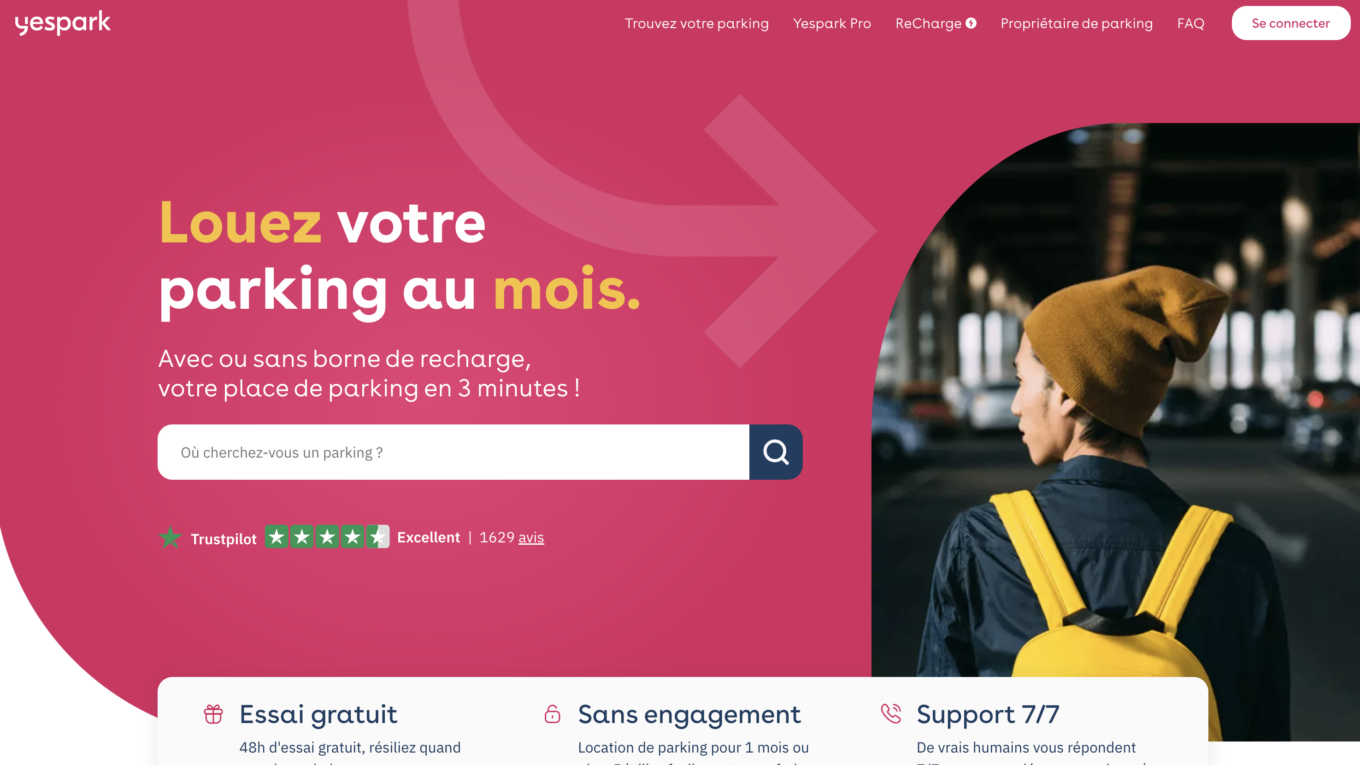Screen dimensions: 1360x765
Task: Click the yespark logo
Action: [62, 23]
